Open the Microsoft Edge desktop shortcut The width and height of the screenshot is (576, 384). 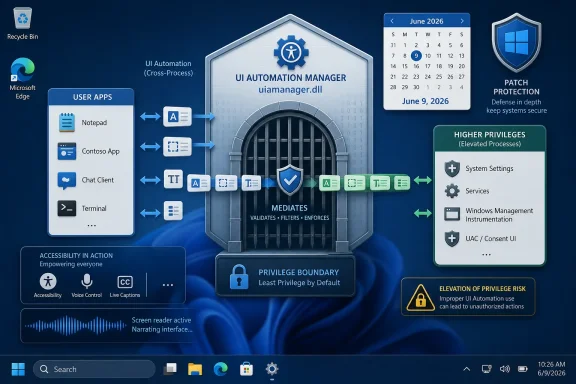[23, 70]
